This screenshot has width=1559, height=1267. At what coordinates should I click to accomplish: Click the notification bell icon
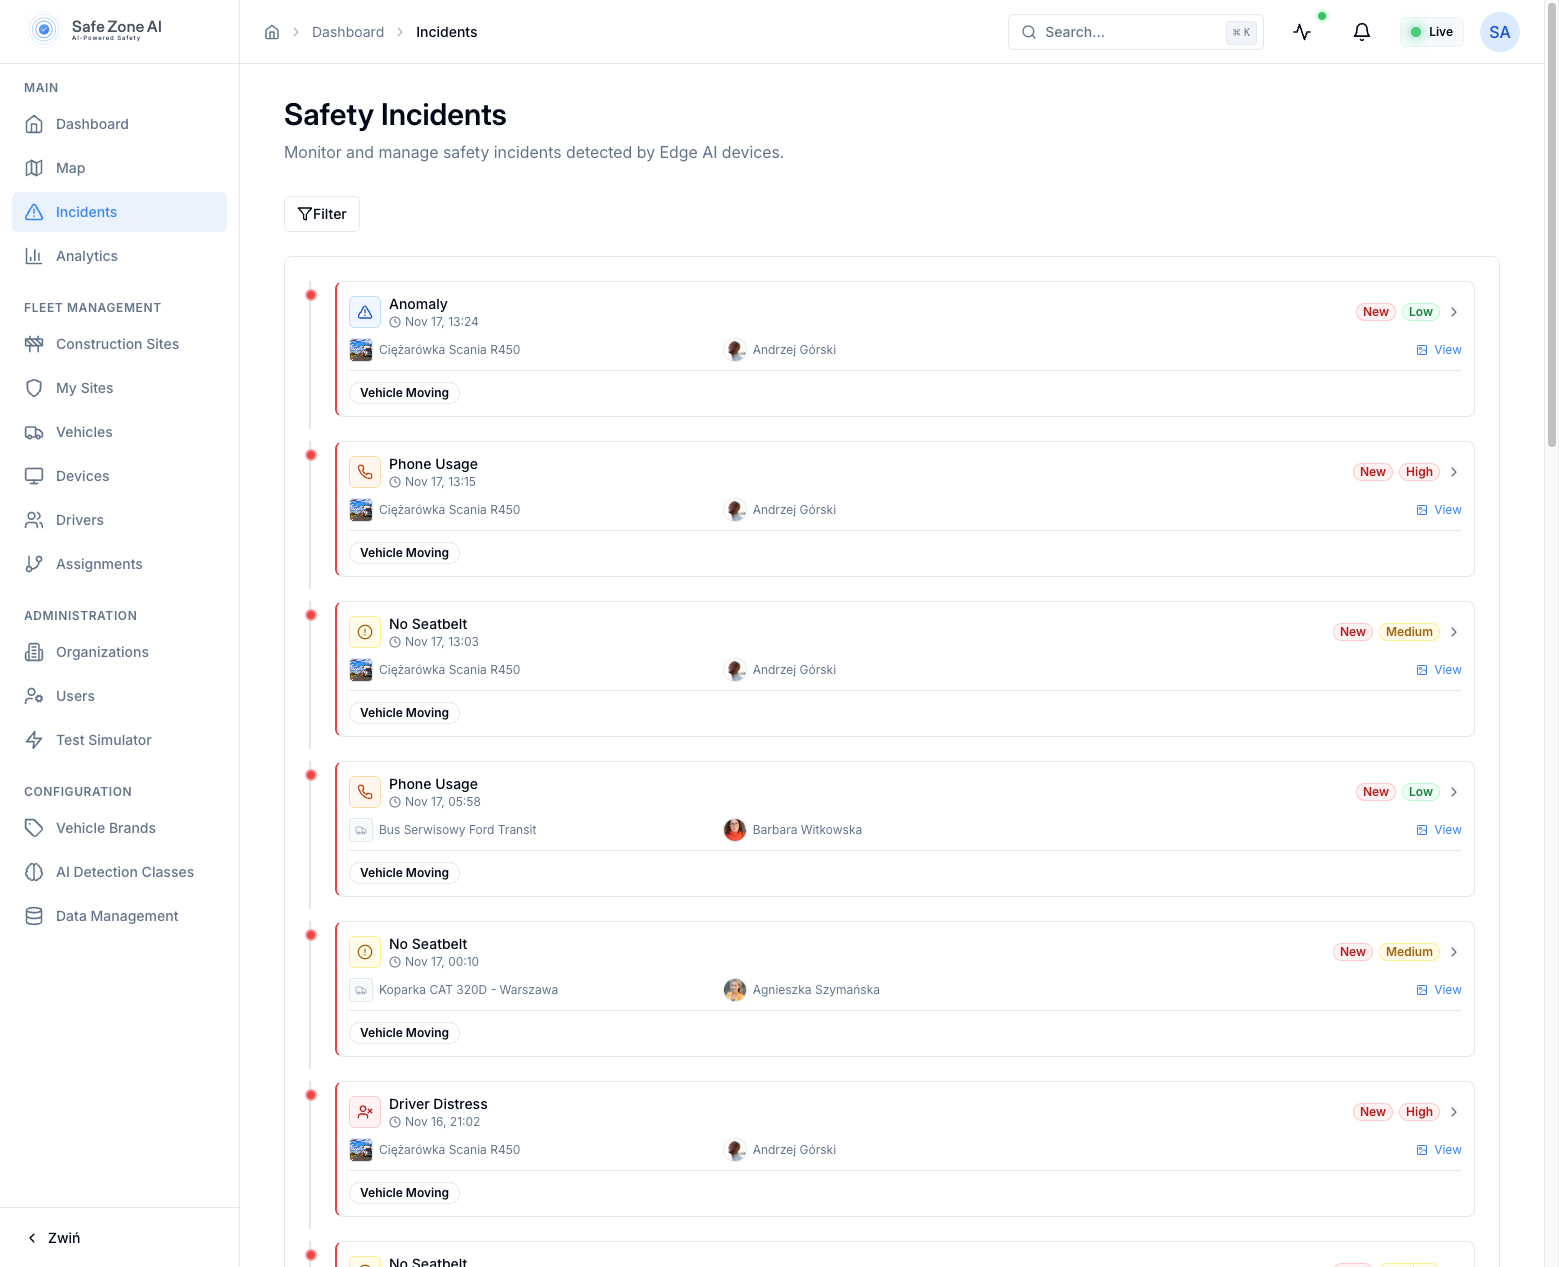click(1361, 31)
